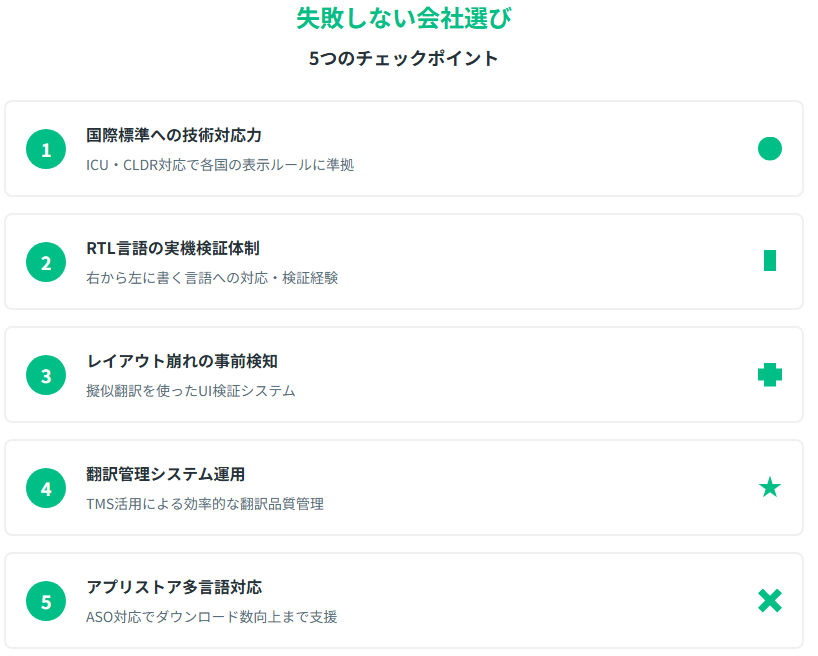Click the ASO対応でダウンロード数向上まで支援 description
The width and height of the screenshot is (818, 656).
[212, 617]
